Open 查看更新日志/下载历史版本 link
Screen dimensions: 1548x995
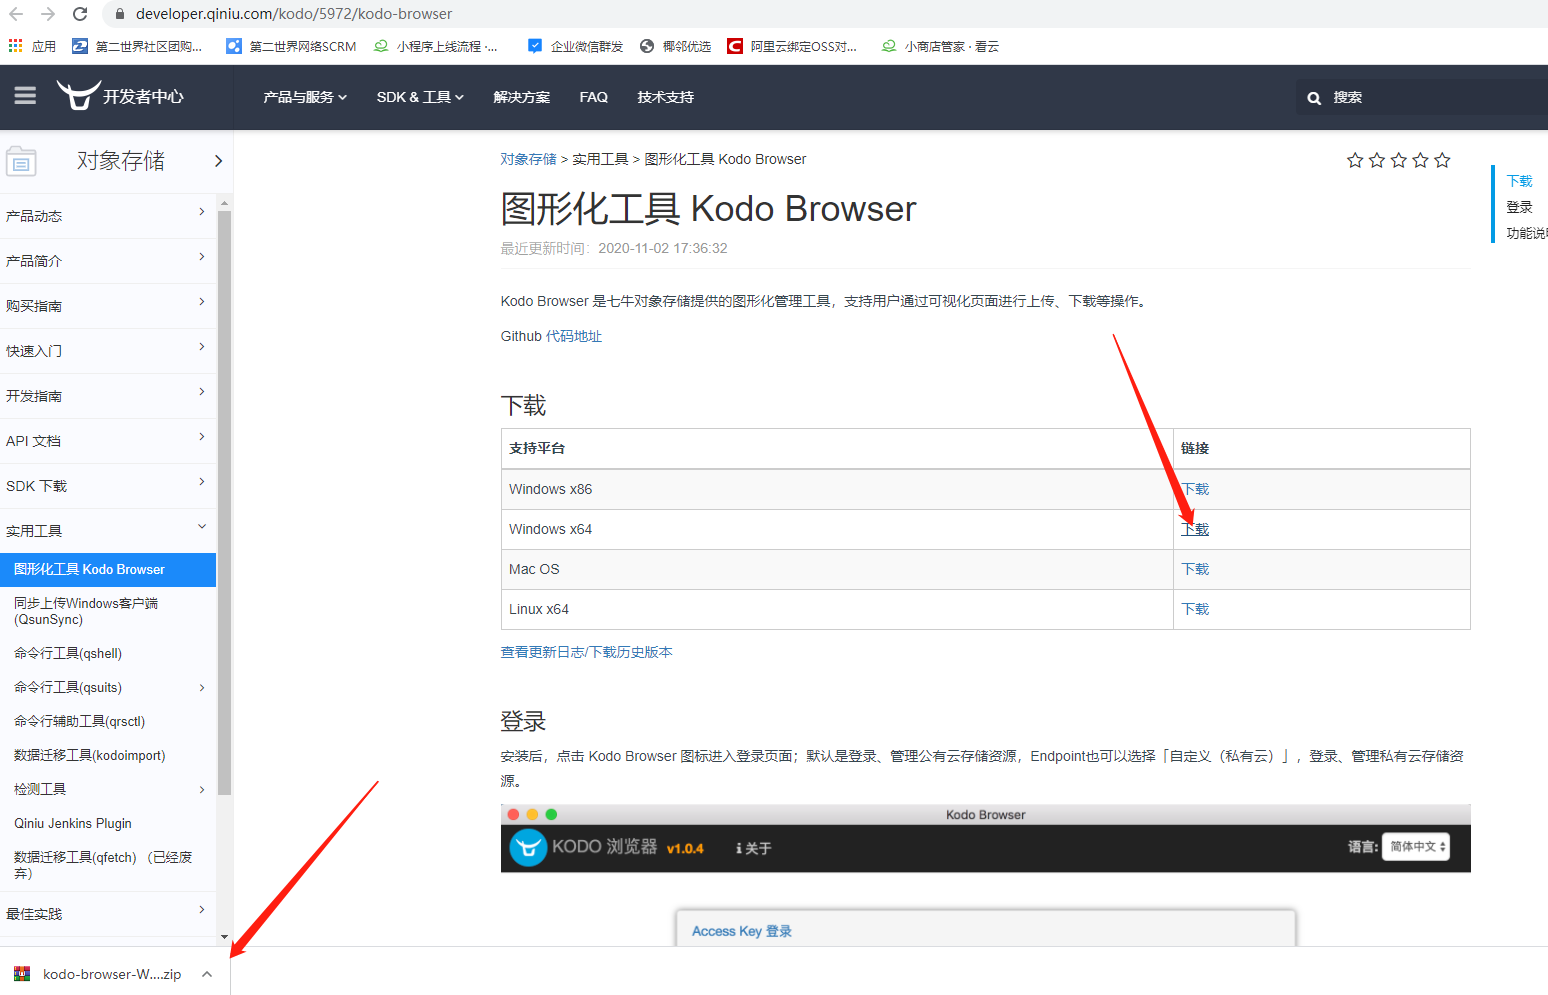pyautogui.click(x=587, y=652)
